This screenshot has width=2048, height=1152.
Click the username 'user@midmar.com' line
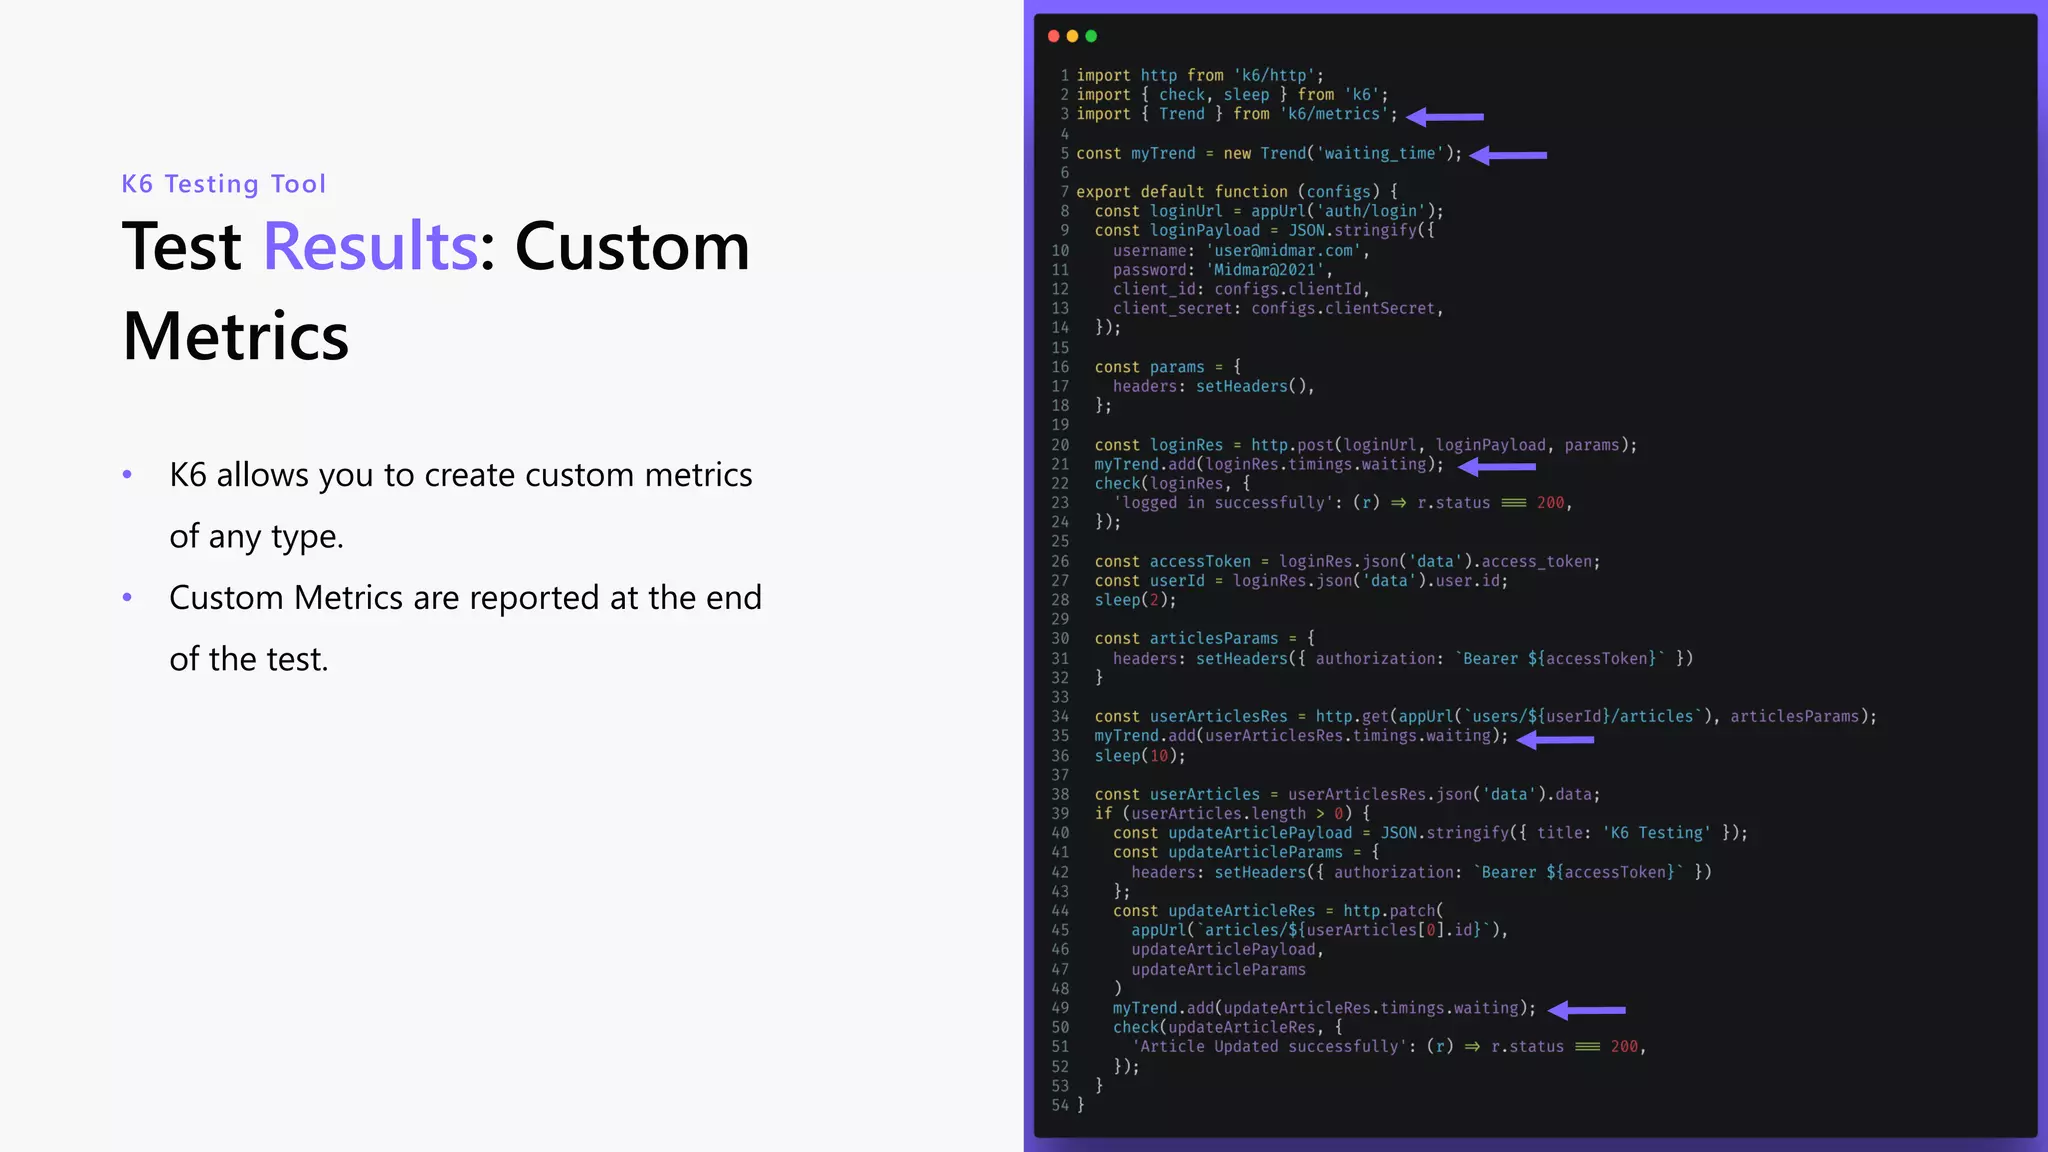pos(1241,250)
